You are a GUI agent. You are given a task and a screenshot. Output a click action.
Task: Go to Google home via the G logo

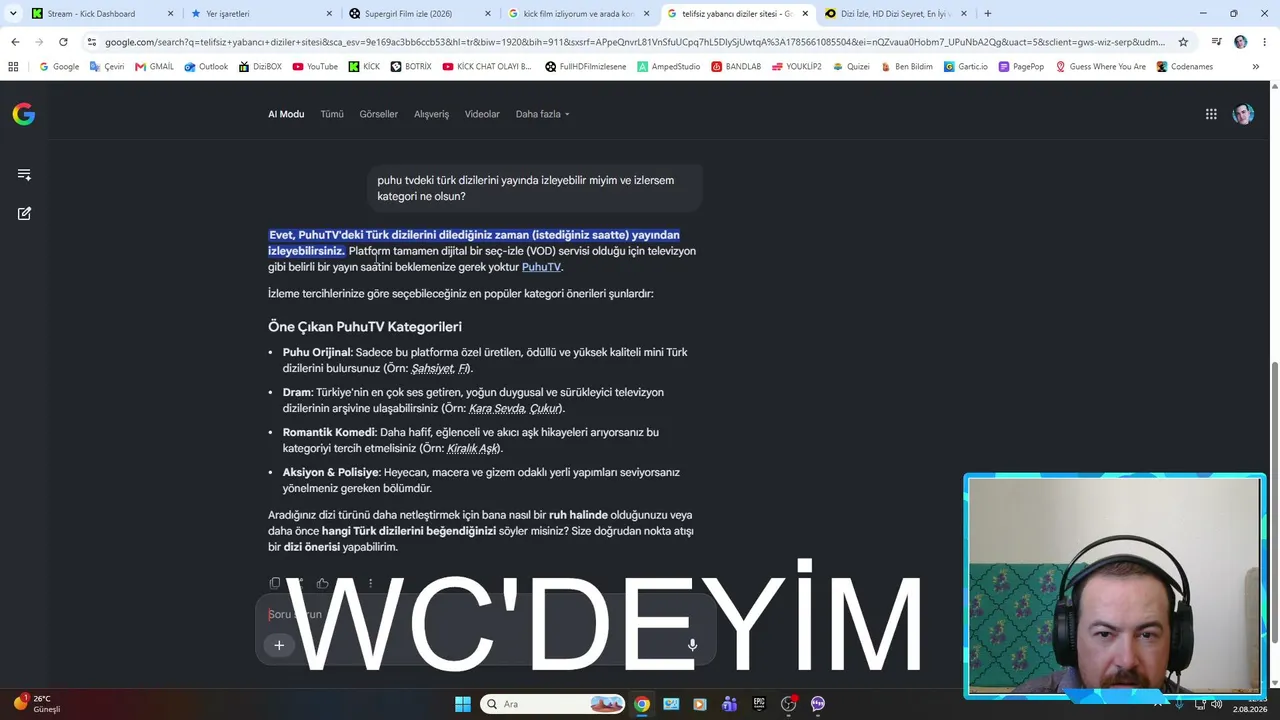pyautogui.click(x=24, y=114)
